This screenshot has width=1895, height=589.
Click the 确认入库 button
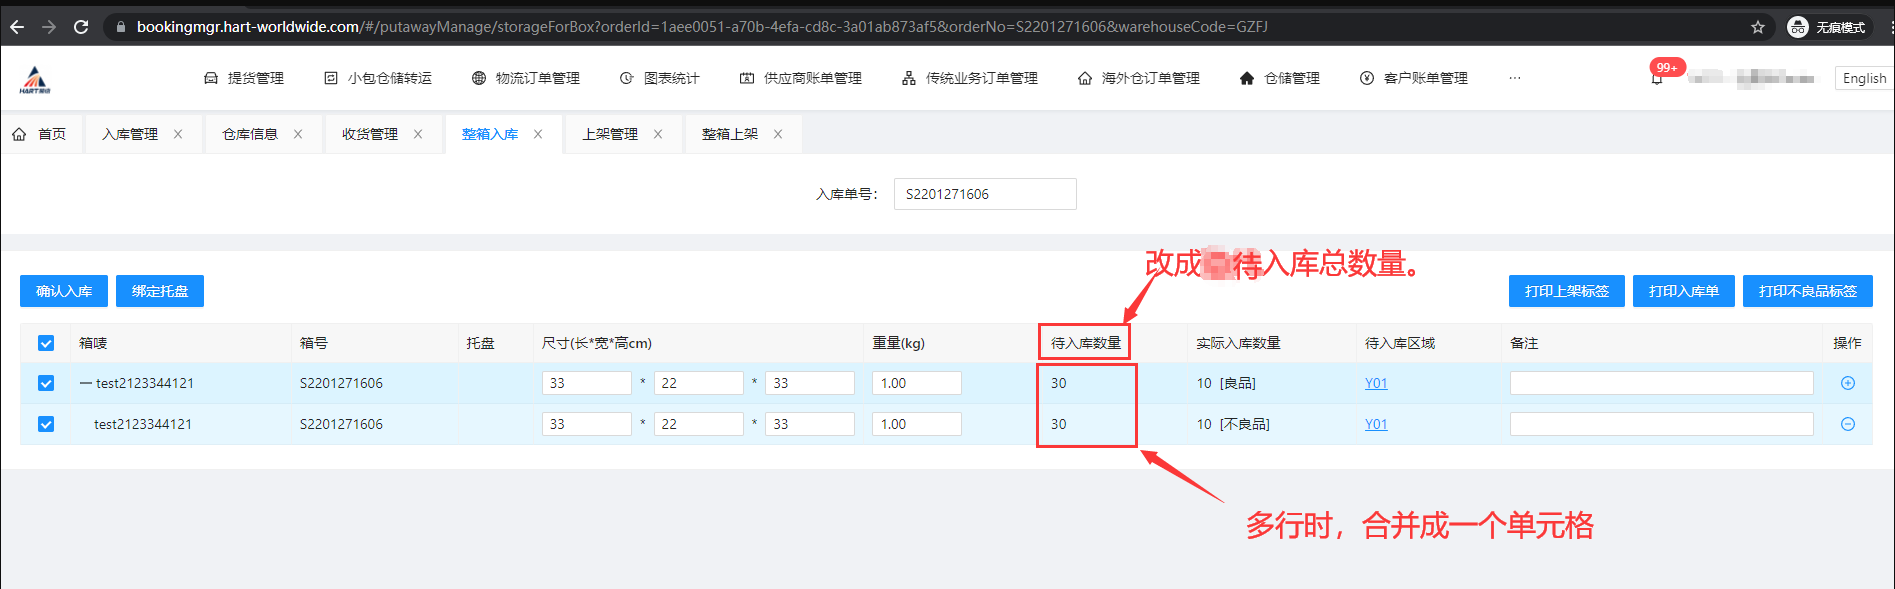click(x=64, y=291)
